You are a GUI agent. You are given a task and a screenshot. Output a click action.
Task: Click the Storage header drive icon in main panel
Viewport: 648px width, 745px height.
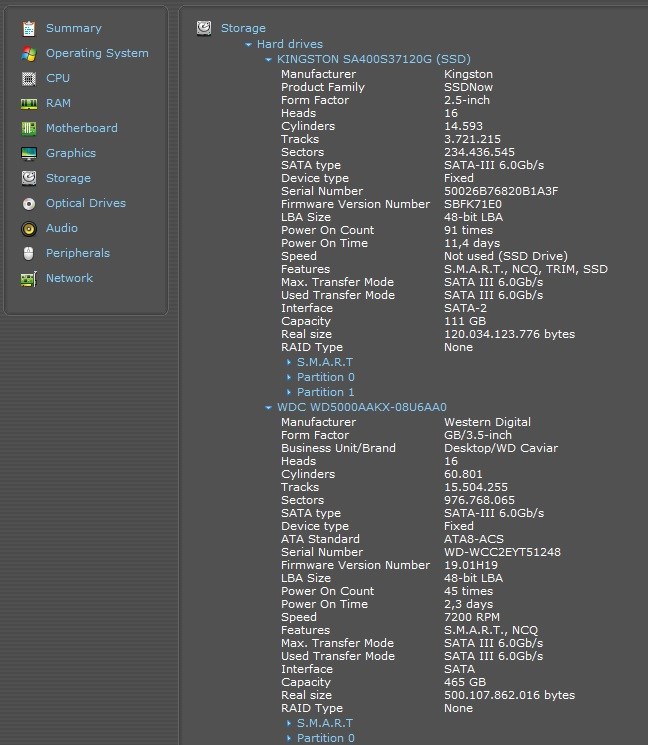click(204, 28)
